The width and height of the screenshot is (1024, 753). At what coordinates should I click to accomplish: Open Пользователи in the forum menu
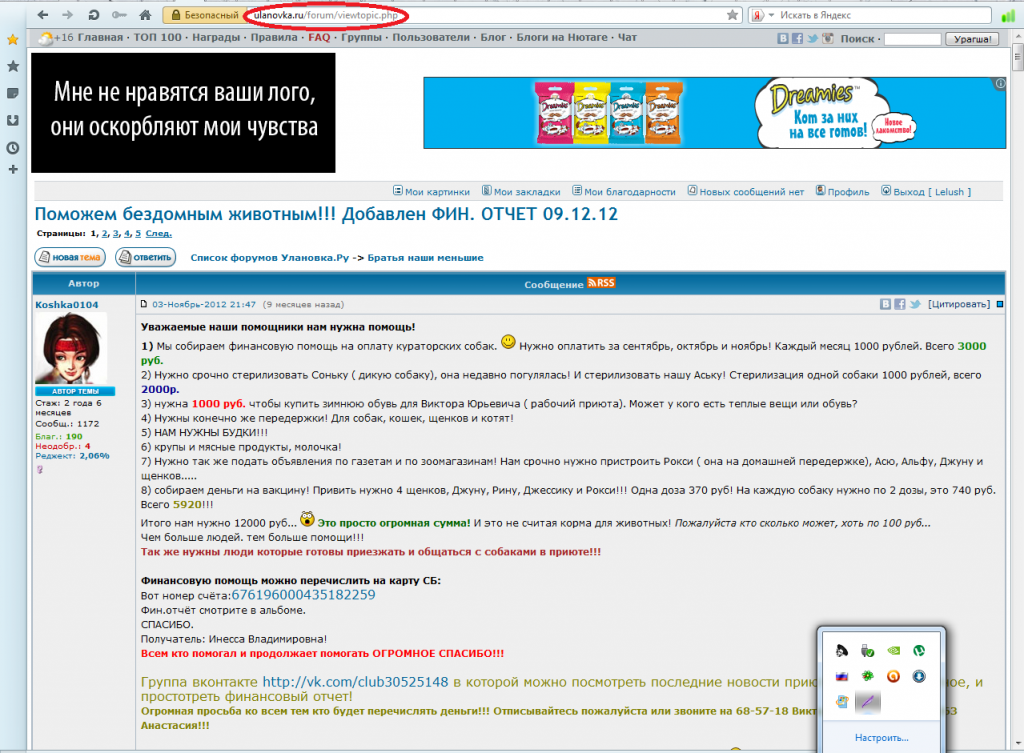tap(431, 37)
